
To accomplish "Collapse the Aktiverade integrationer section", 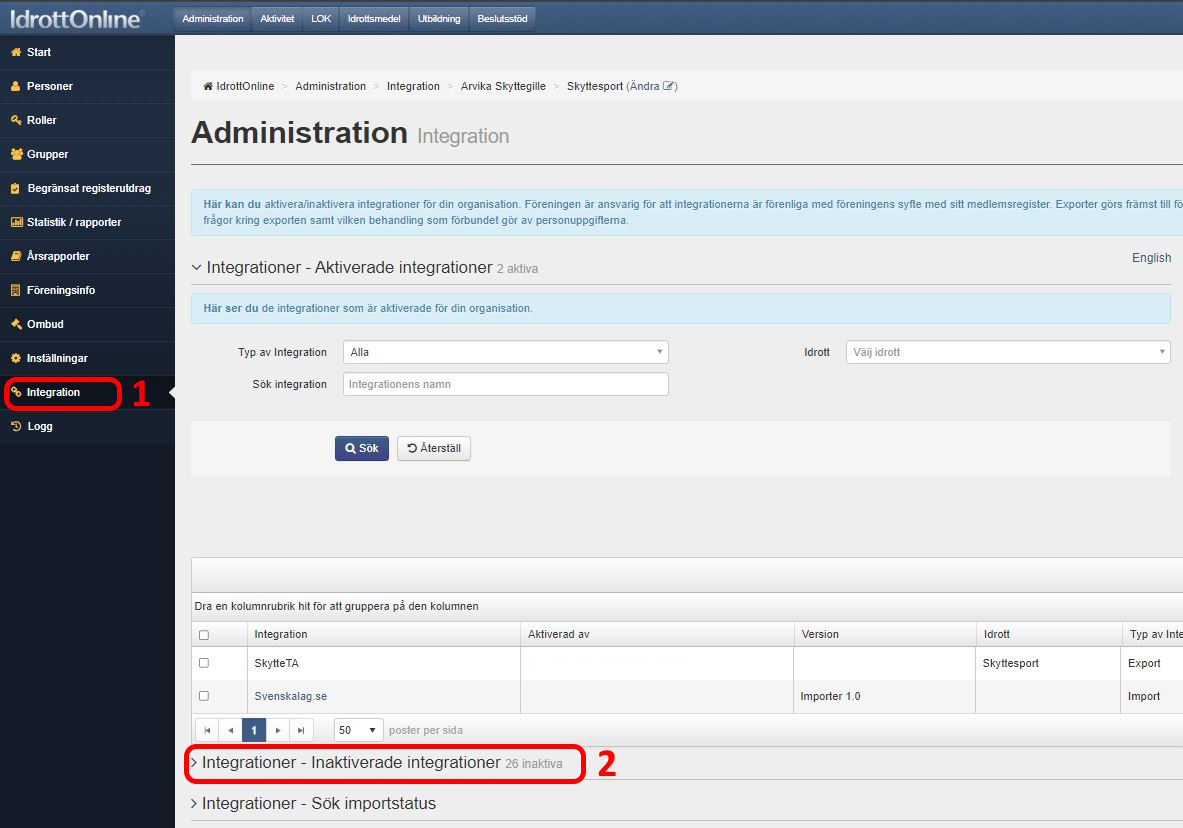I will (349, 267).
